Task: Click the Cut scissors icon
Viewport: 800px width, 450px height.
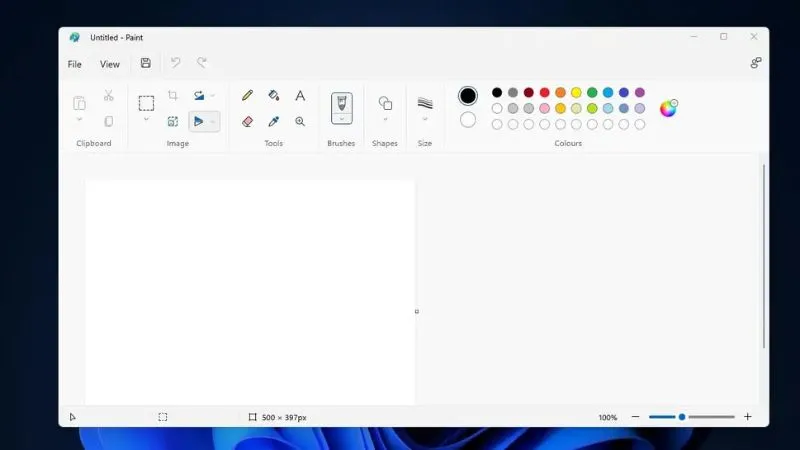Action: [109, 95]
